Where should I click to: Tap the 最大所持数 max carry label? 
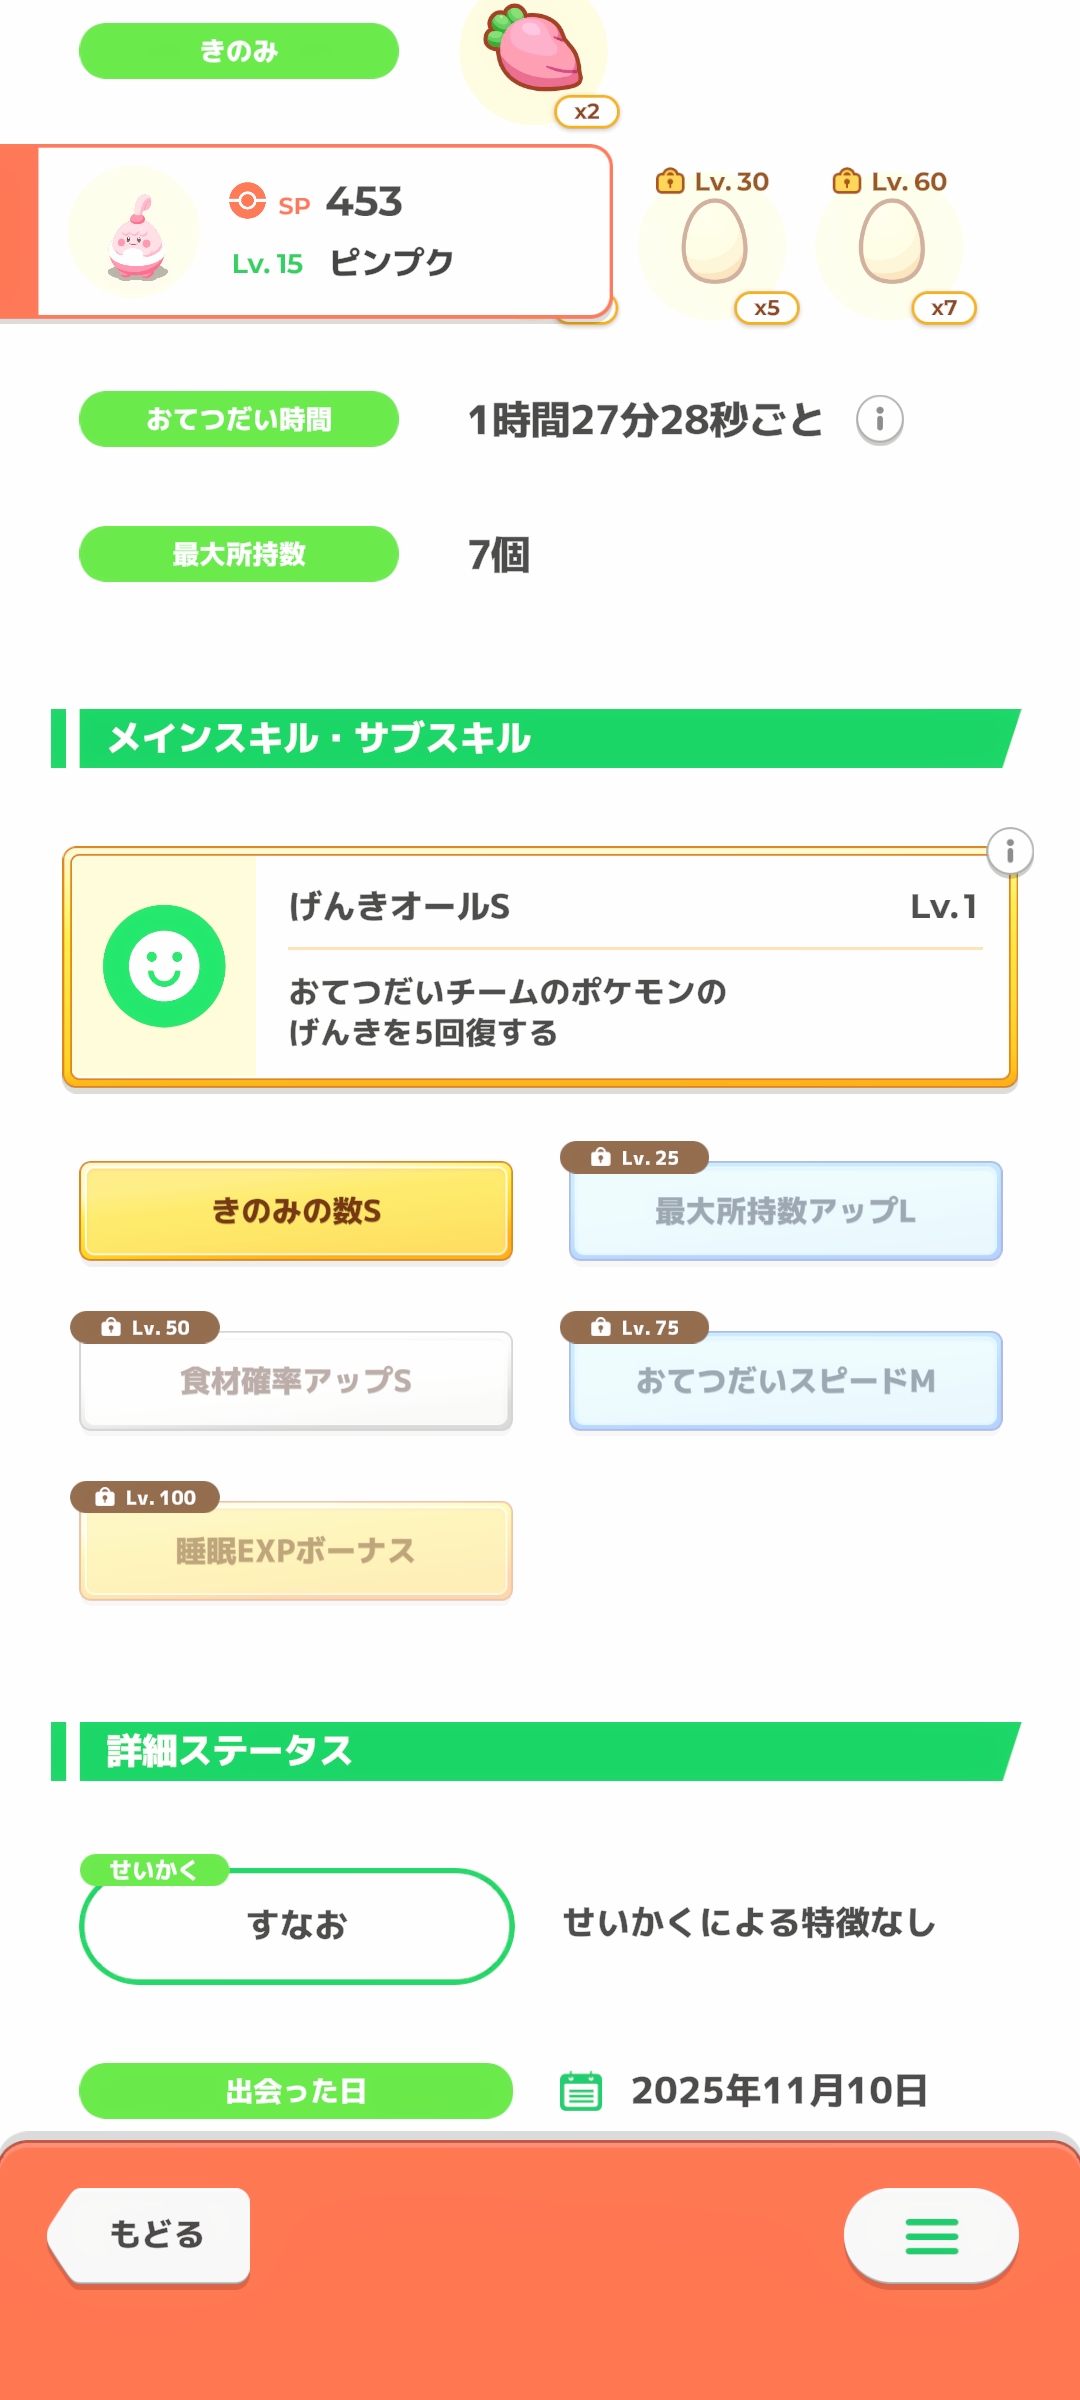239,554
